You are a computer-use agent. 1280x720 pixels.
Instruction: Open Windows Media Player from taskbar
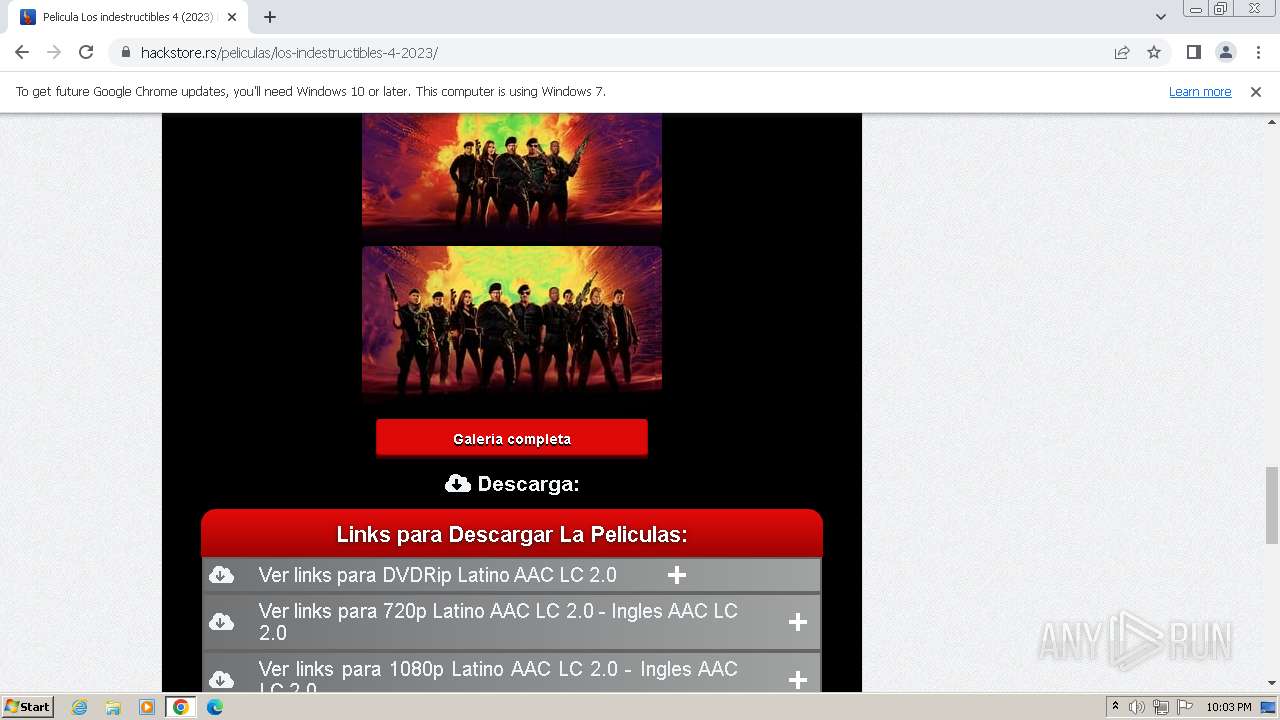point(147,707)
